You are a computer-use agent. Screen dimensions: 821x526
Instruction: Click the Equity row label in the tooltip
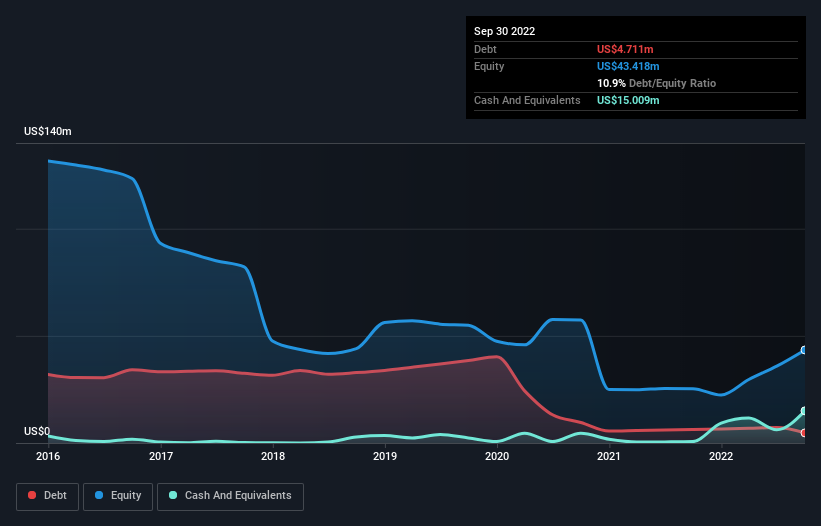point(489,66)
